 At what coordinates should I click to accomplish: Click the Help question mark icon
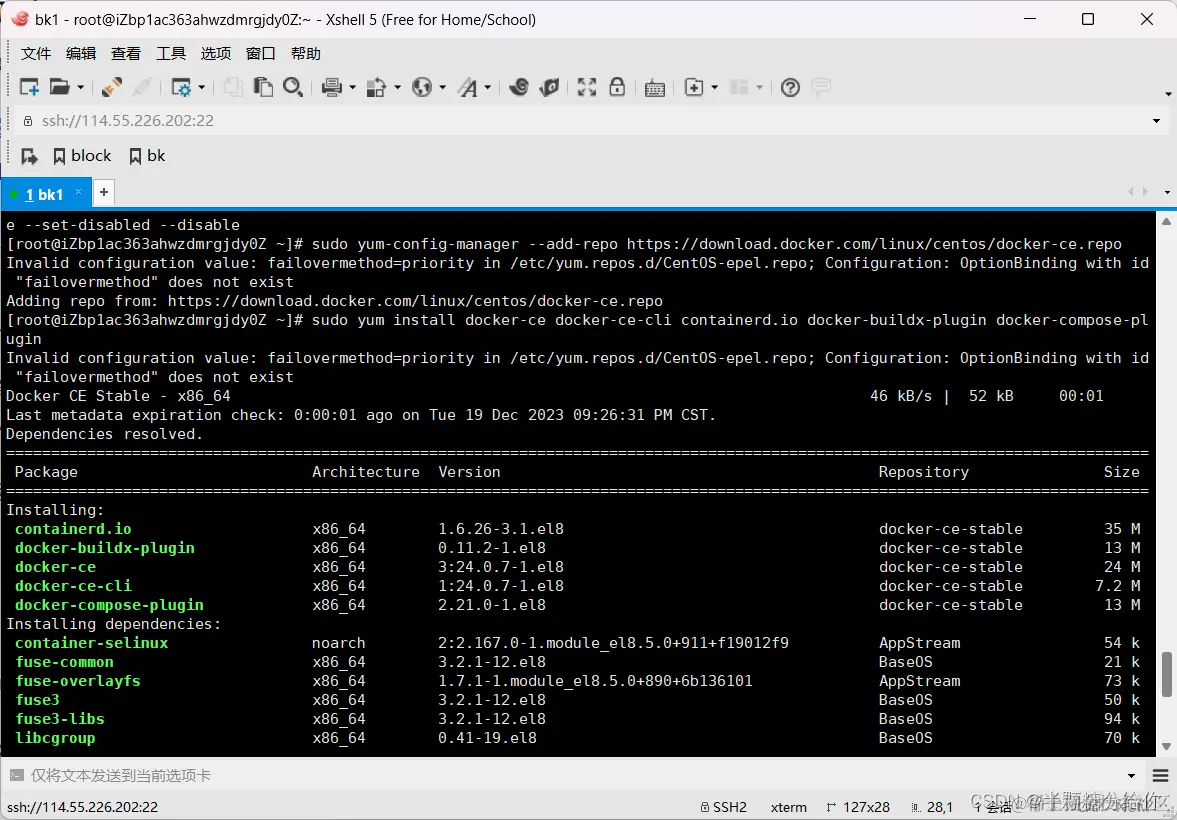pos(790,87)
